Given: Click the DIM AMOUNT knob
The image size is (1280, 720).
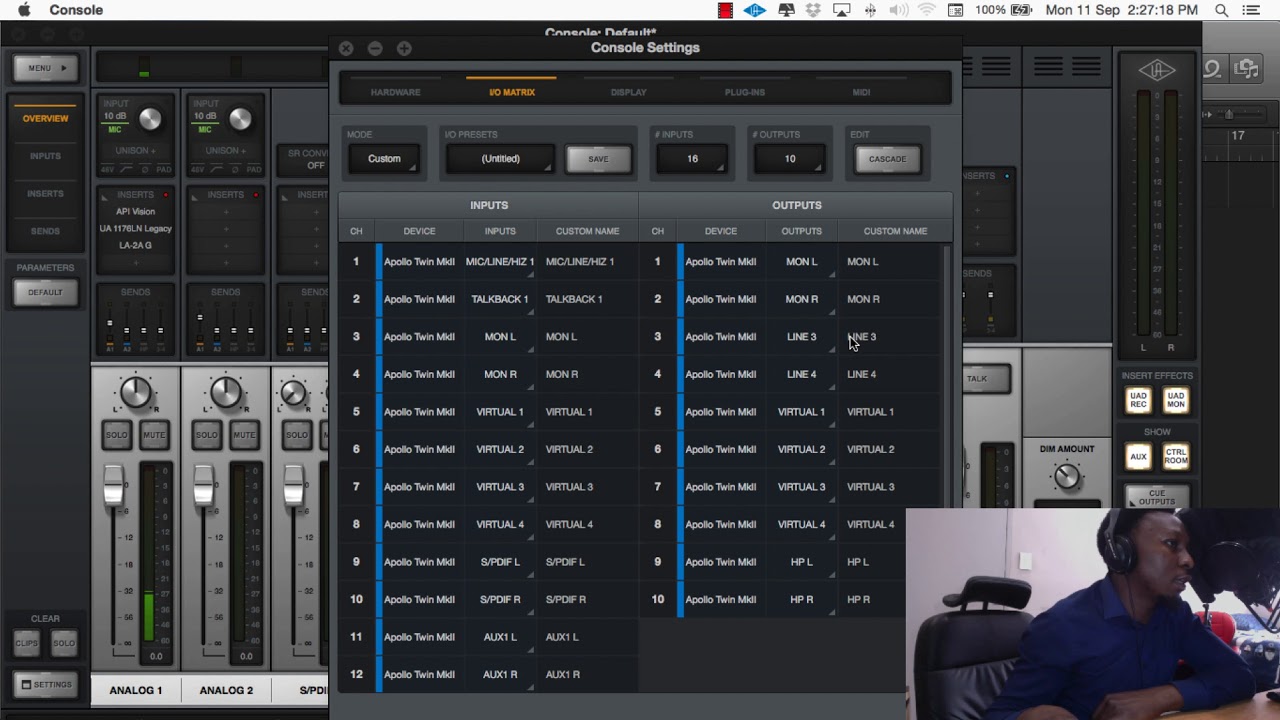Looking at the screenshot, I should click(1067, 477).
